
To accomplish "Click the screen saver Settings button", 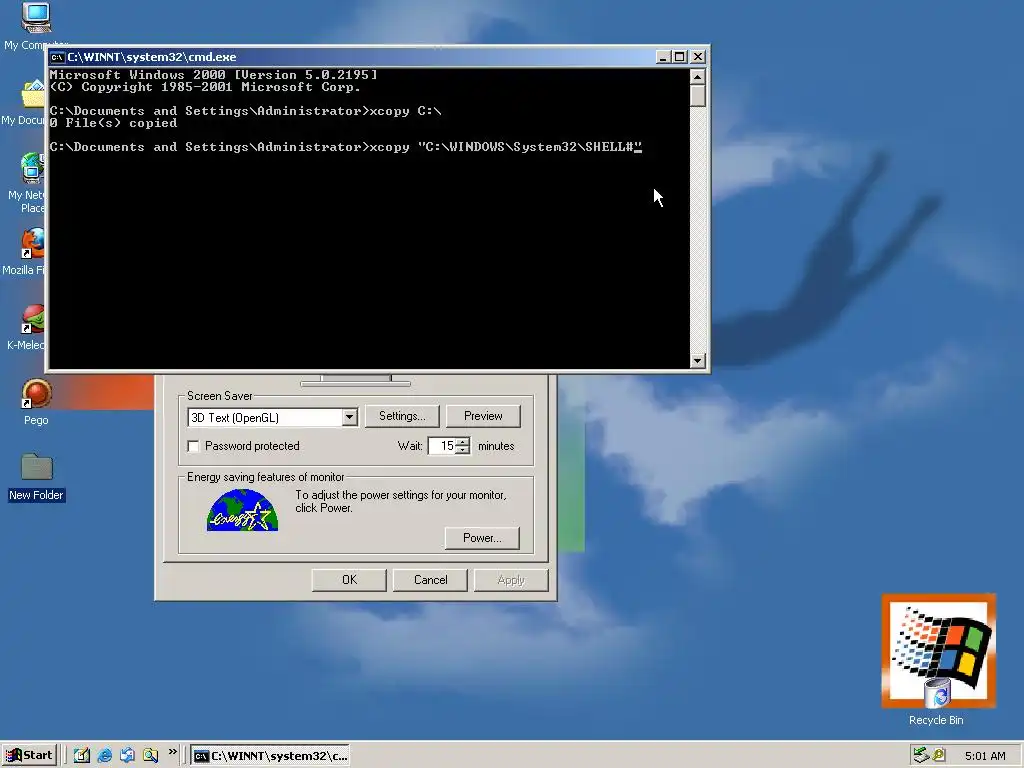I will pos(402,416).
